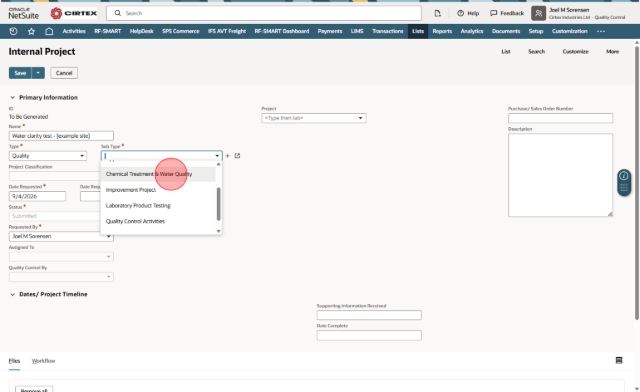Click the Customize link

pos(575,51)
